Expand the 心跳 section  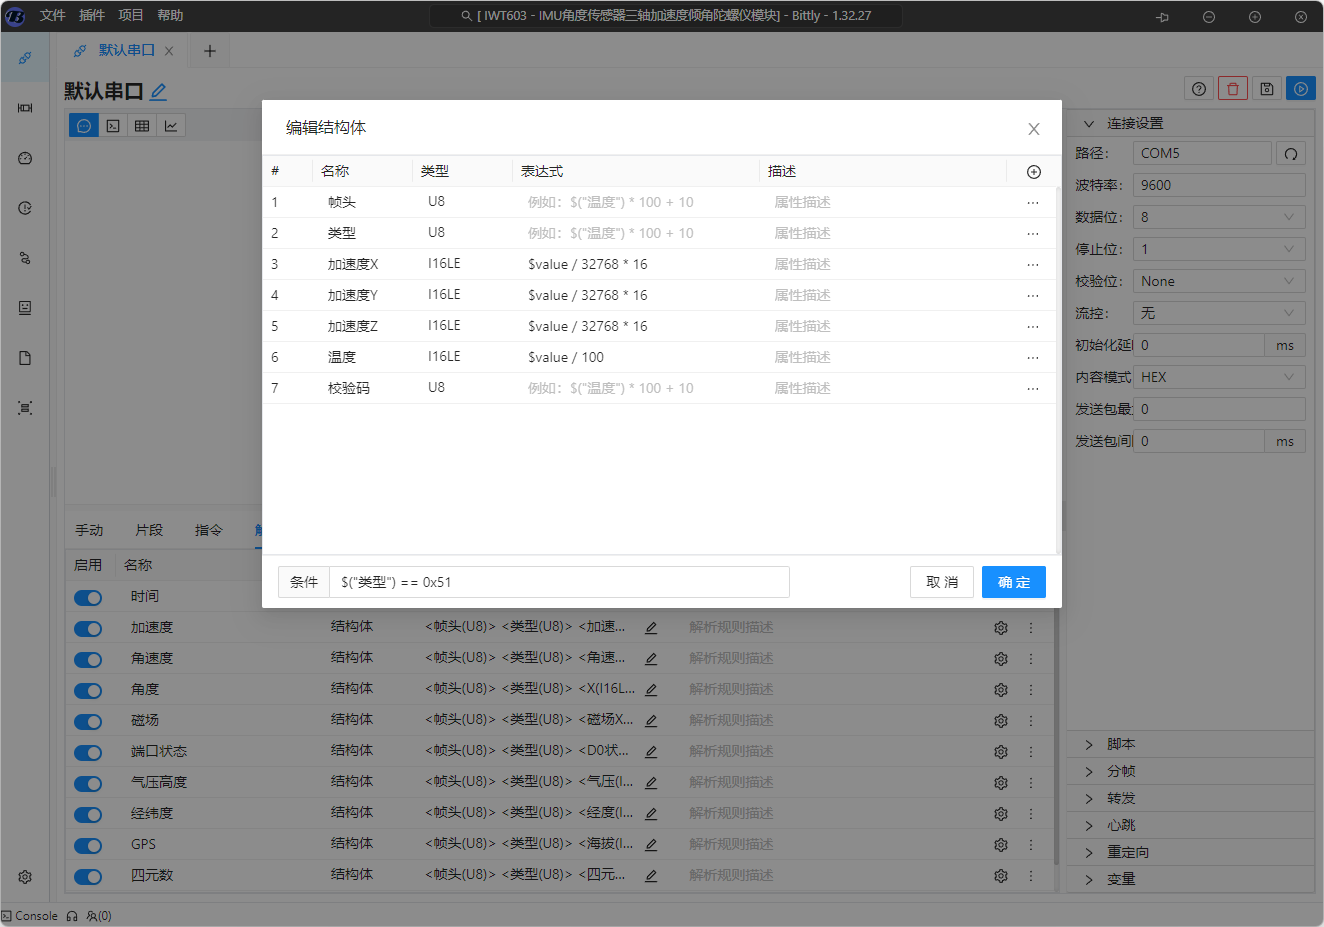coord(1120,826)
